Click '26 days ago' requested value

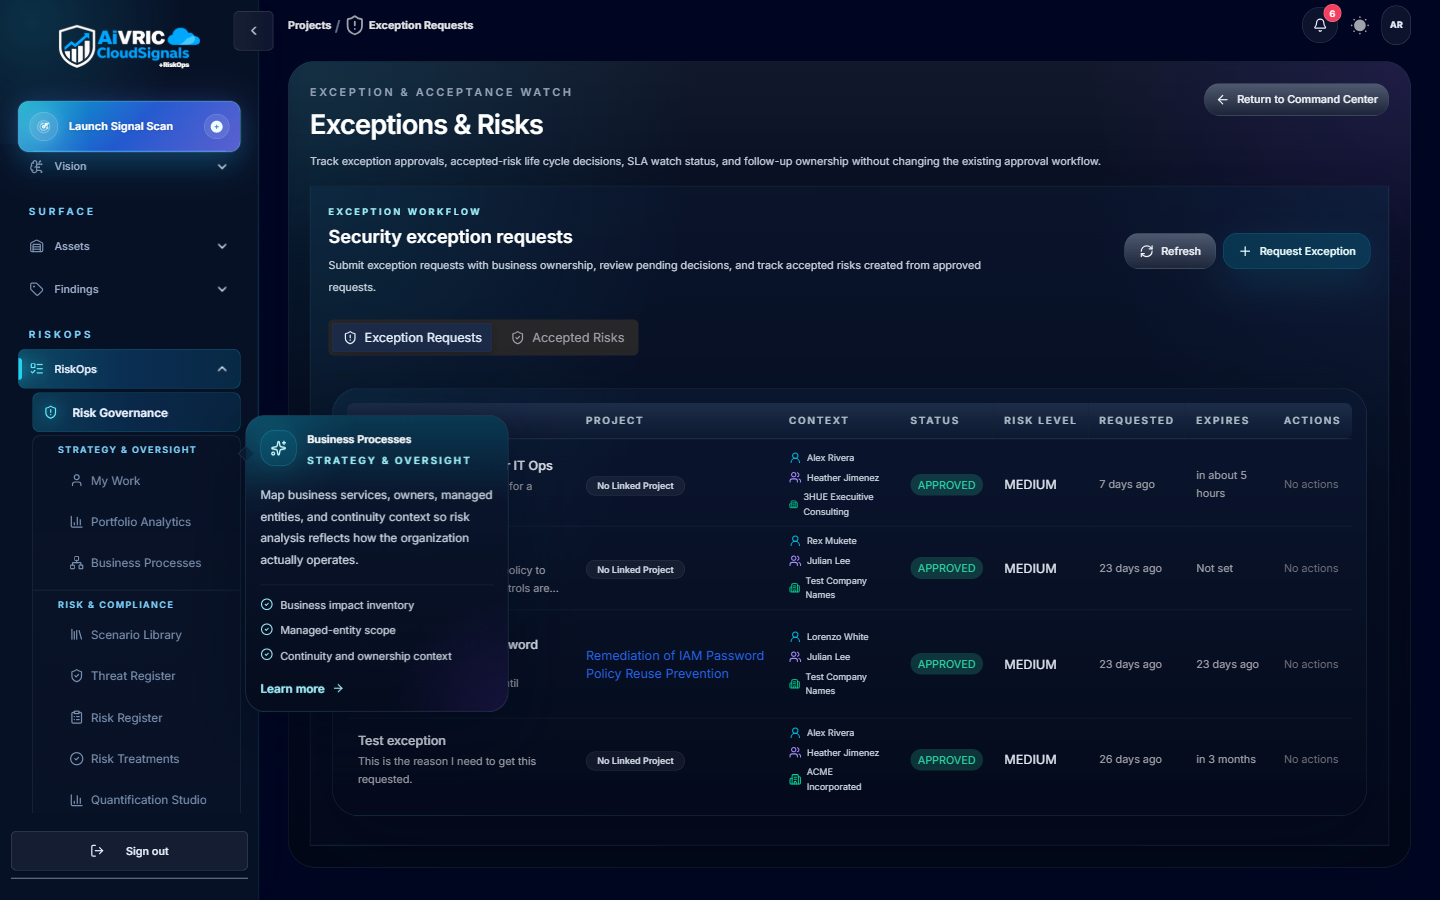tap(1130, 760)
